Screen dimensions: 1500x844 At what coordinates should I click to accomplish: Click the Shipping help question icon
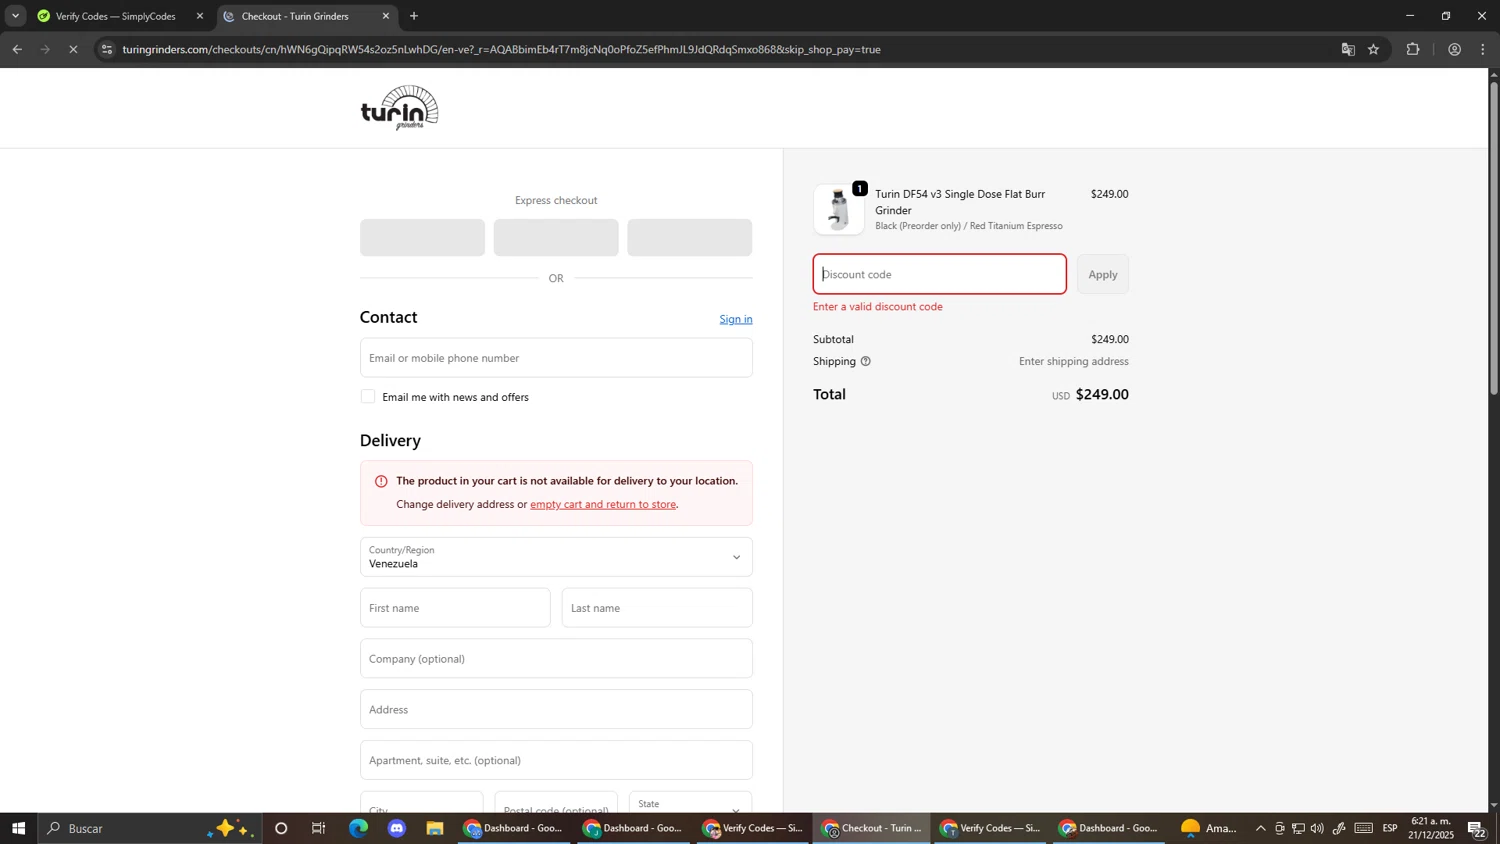(x=866, y=362)
